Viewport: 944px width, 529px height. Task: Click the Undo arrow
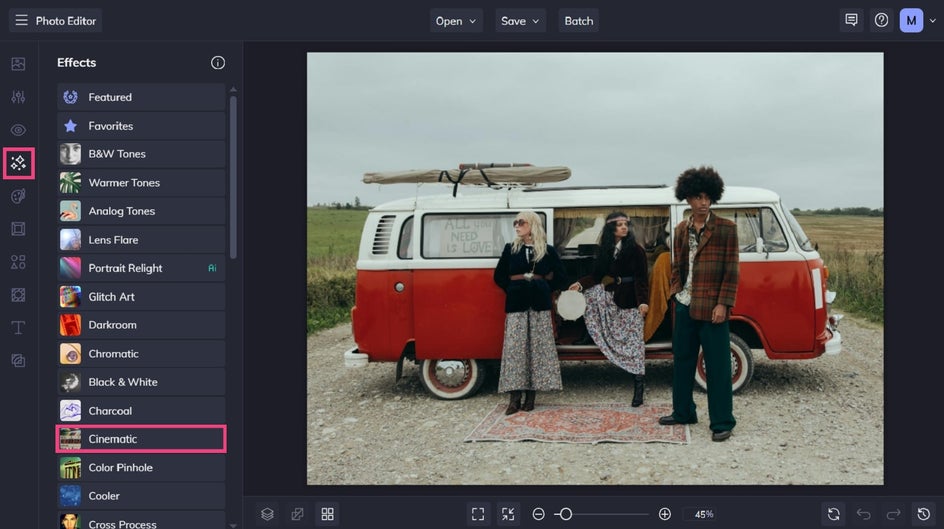[864, 514]
